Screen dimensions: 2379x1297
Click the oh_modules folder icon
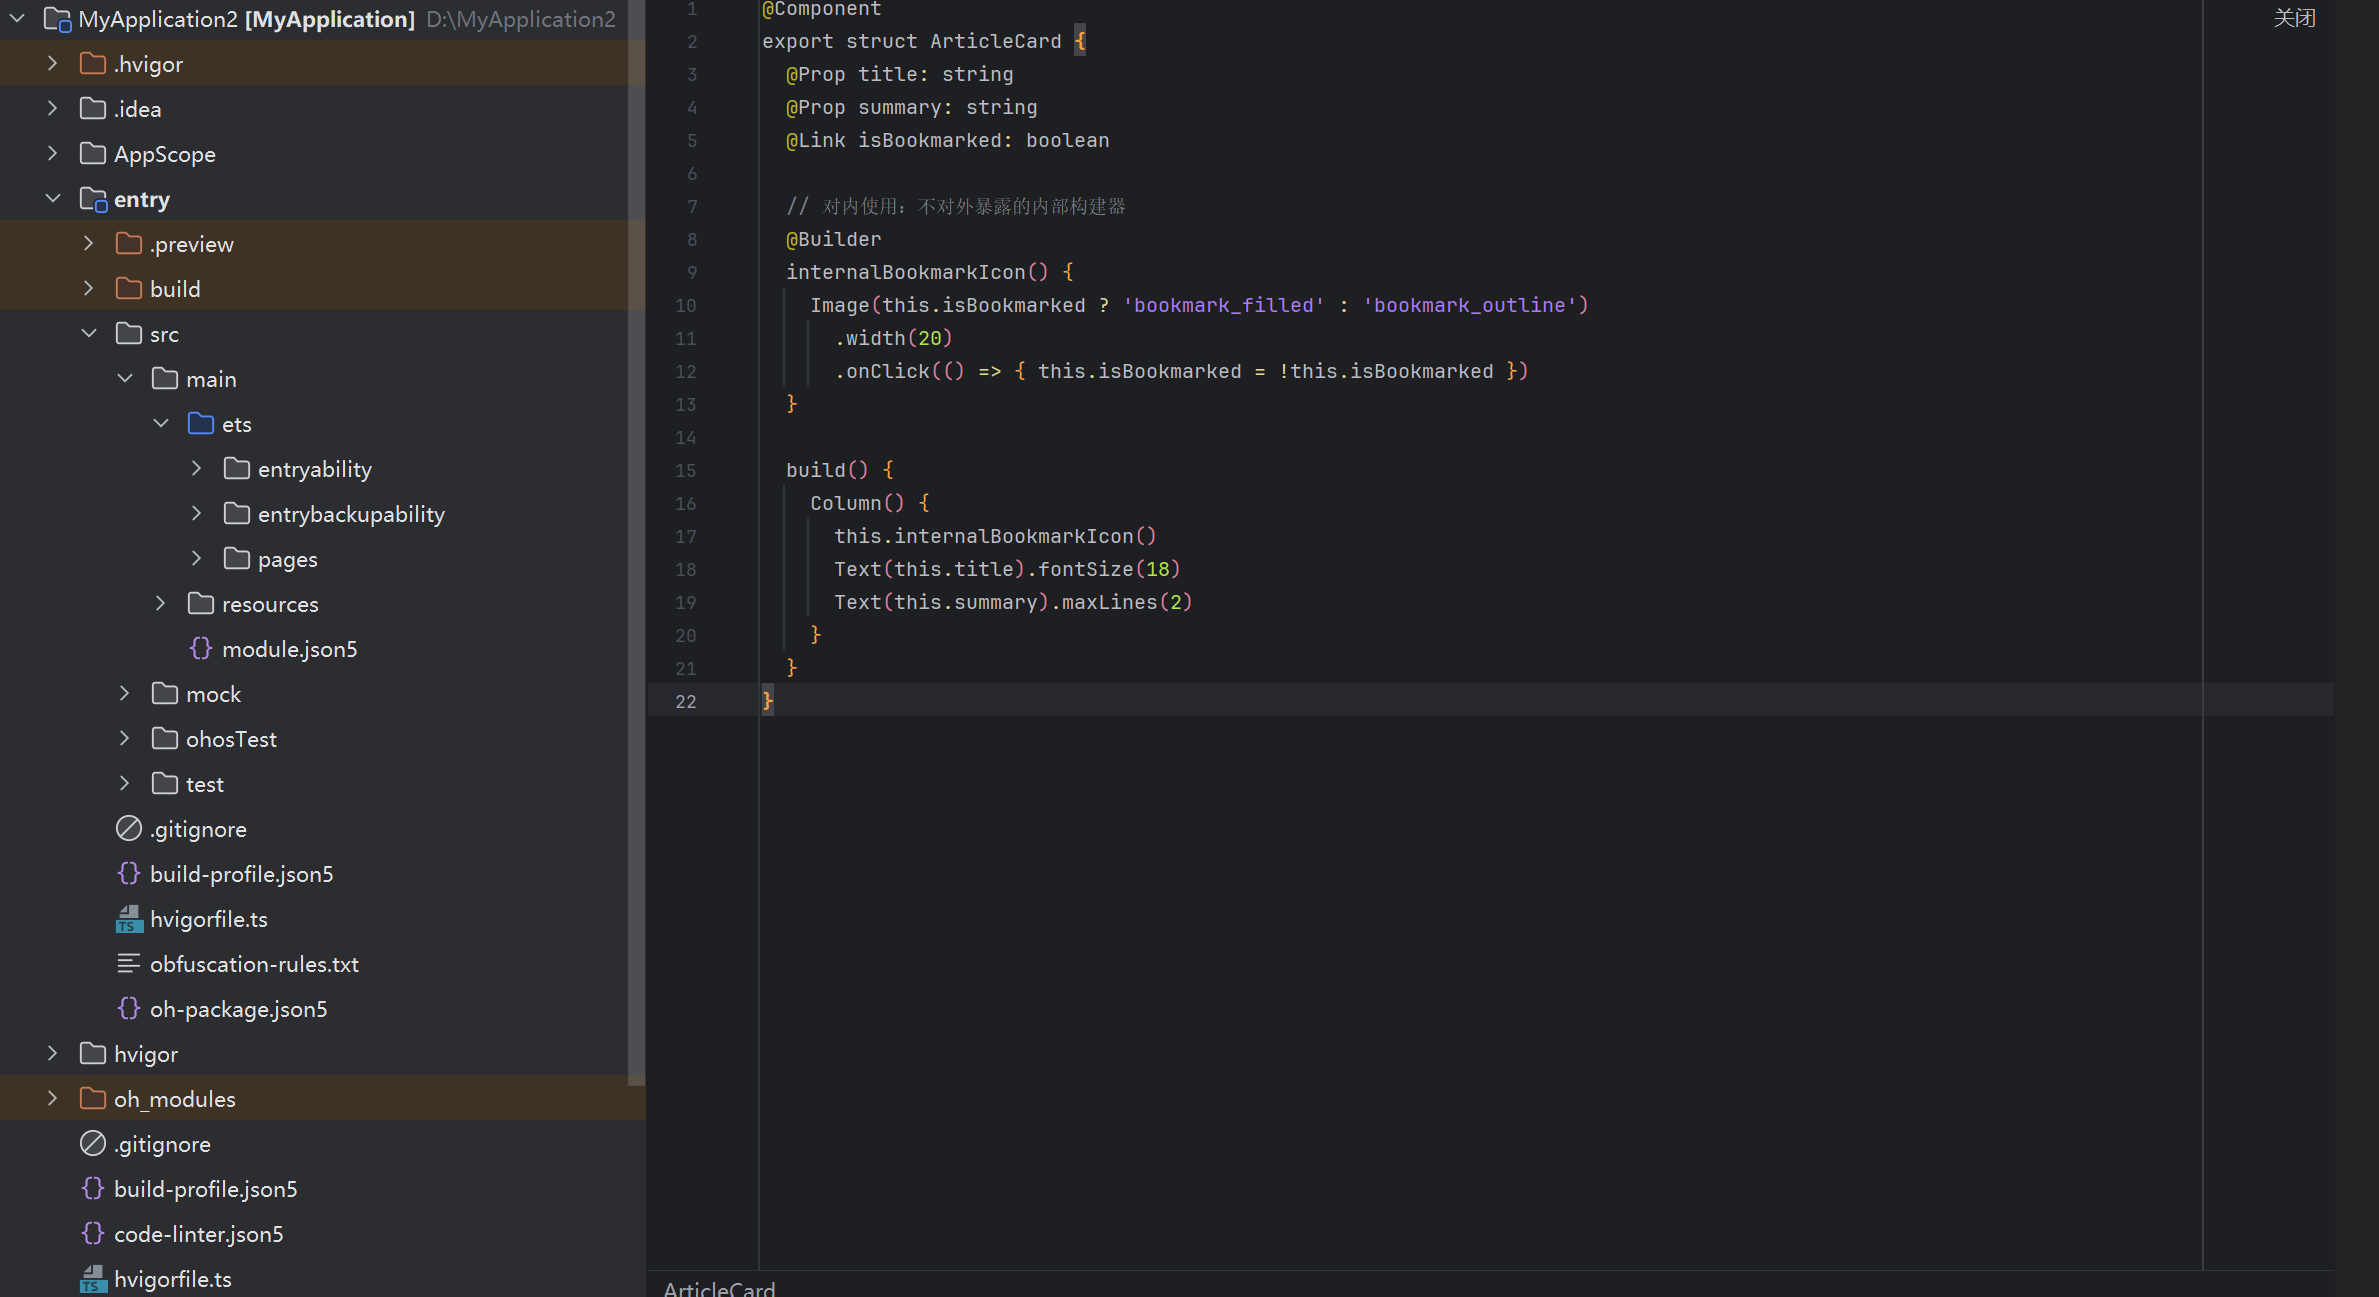(x=93, y=1099)
